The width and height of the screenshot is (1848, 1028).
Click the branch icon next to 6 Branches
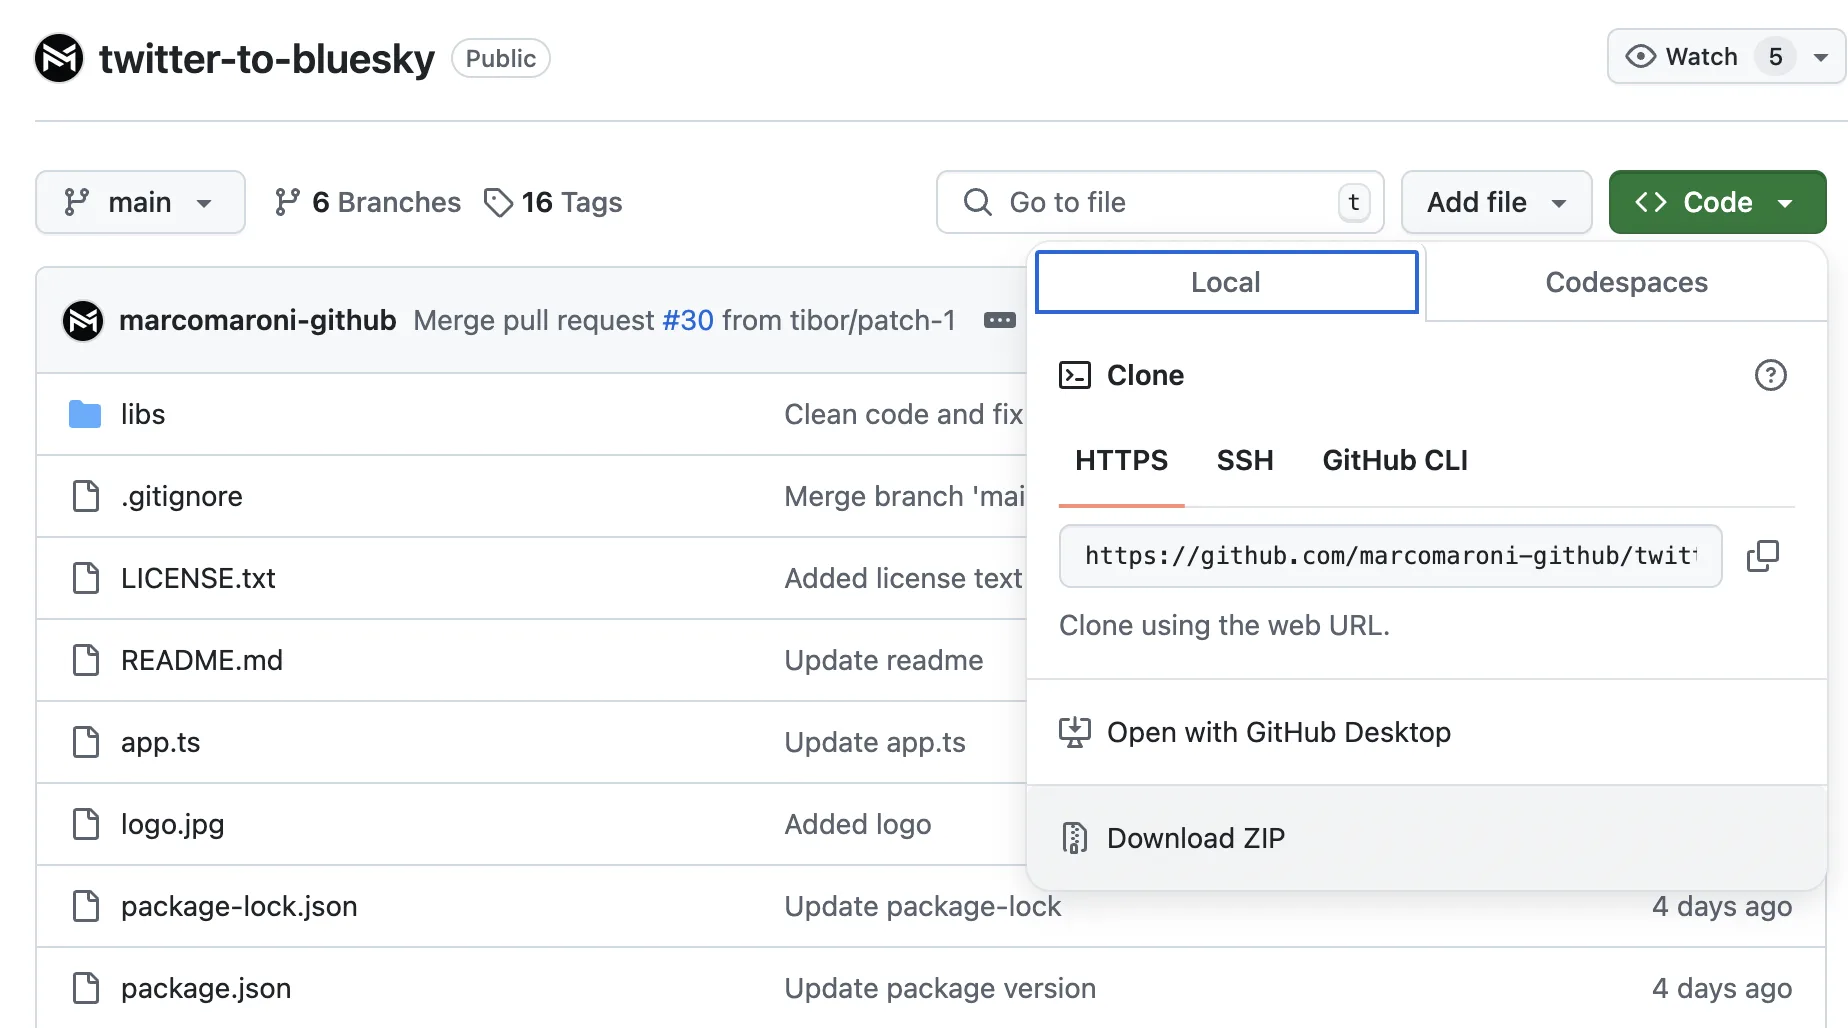[287, 202]
